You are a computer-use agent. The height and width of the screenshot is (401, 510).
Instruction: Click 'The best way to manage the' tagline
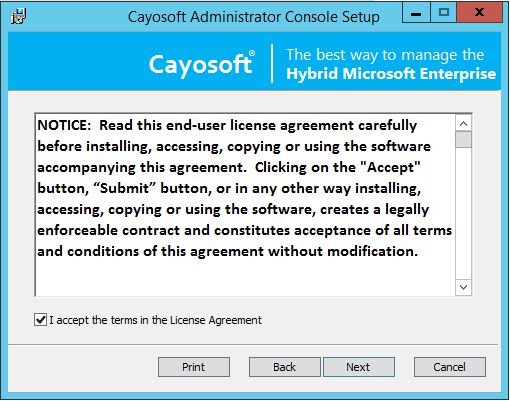pyautogui.click(x=385, y=55)
